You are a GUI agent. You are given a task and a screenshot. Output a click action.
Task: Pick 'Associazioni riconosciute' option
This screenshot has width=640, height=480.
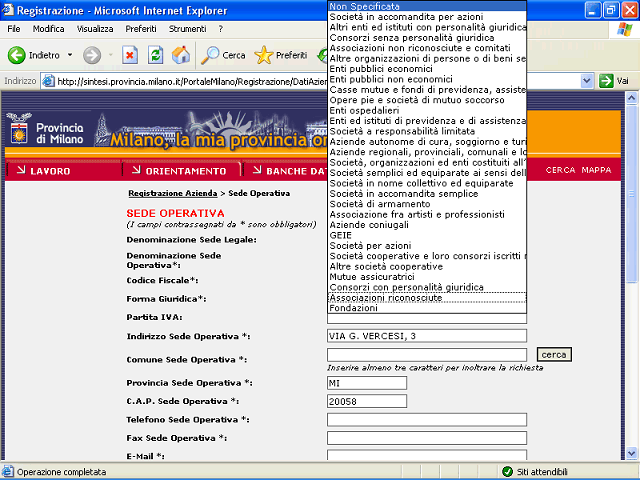(x=427, y=298)
